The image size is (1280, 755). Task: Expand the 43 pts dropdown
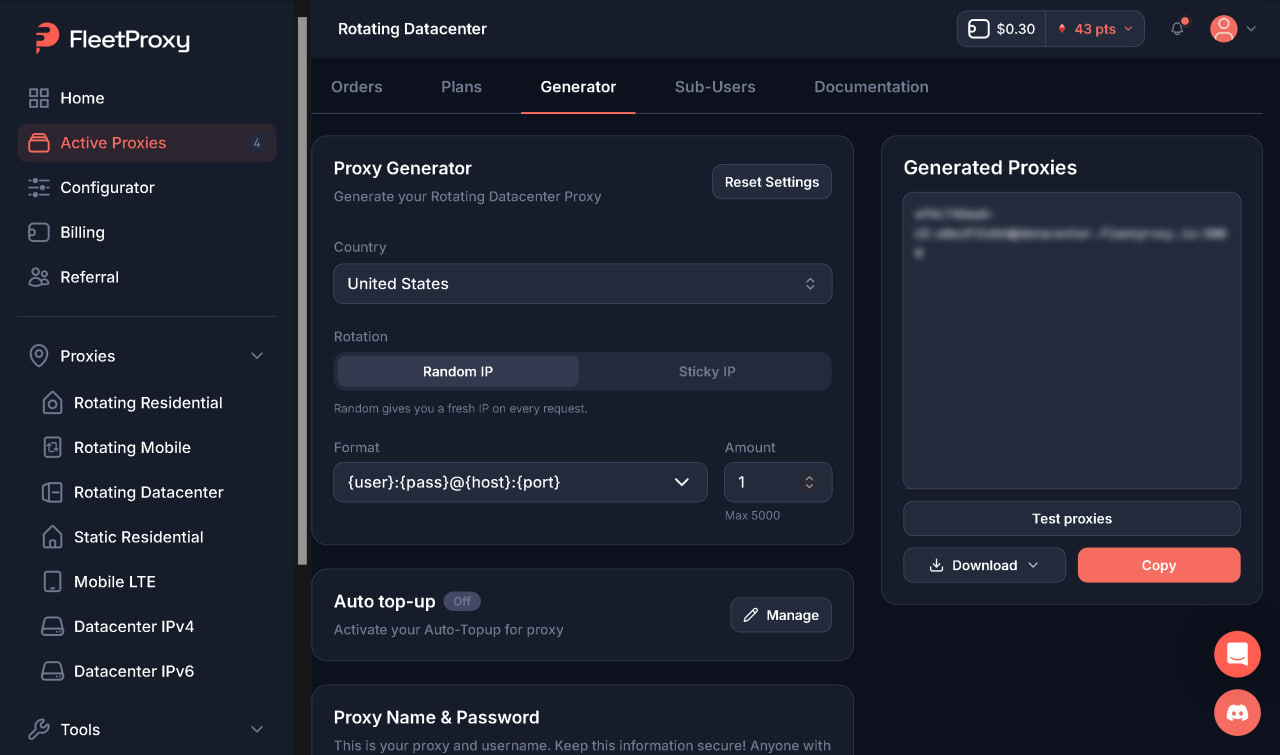[1096, 29]
